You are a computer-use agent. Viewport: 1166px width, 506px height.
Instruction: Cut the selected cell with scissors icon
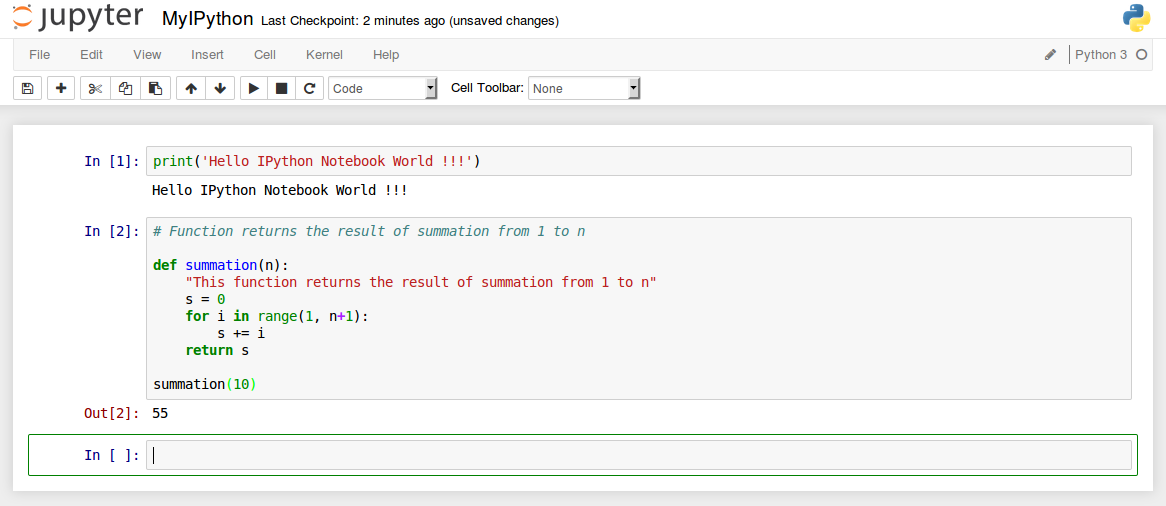95,89
